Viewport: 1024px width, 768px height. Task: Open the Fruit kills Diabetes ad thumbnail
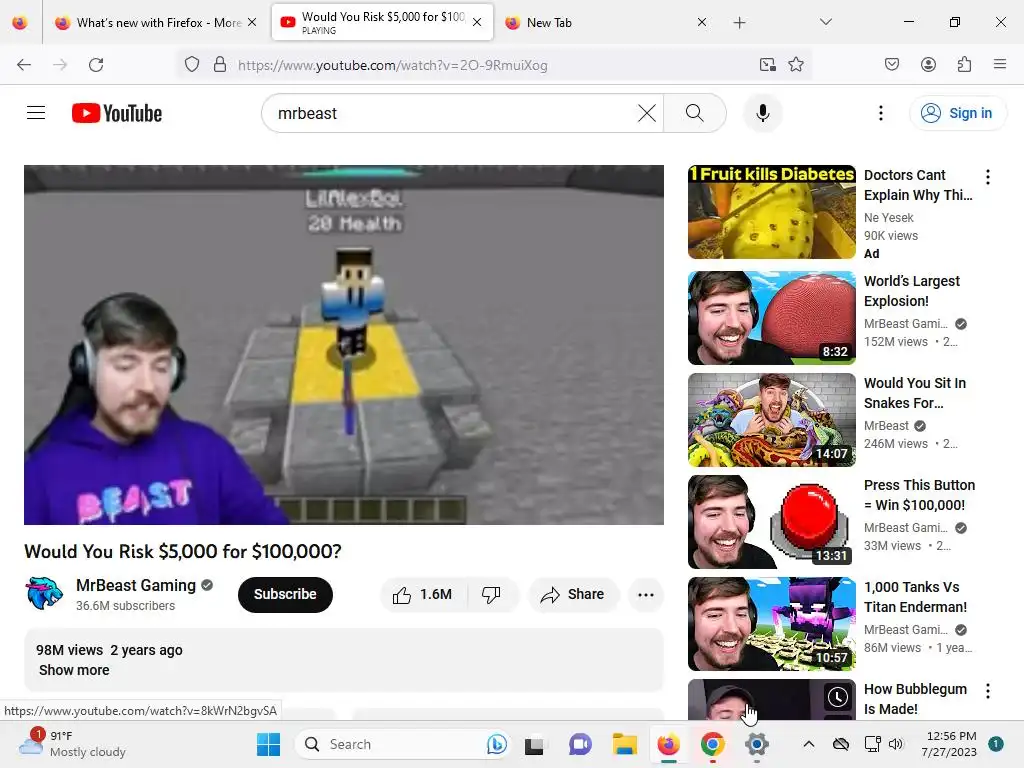point(771,212)
